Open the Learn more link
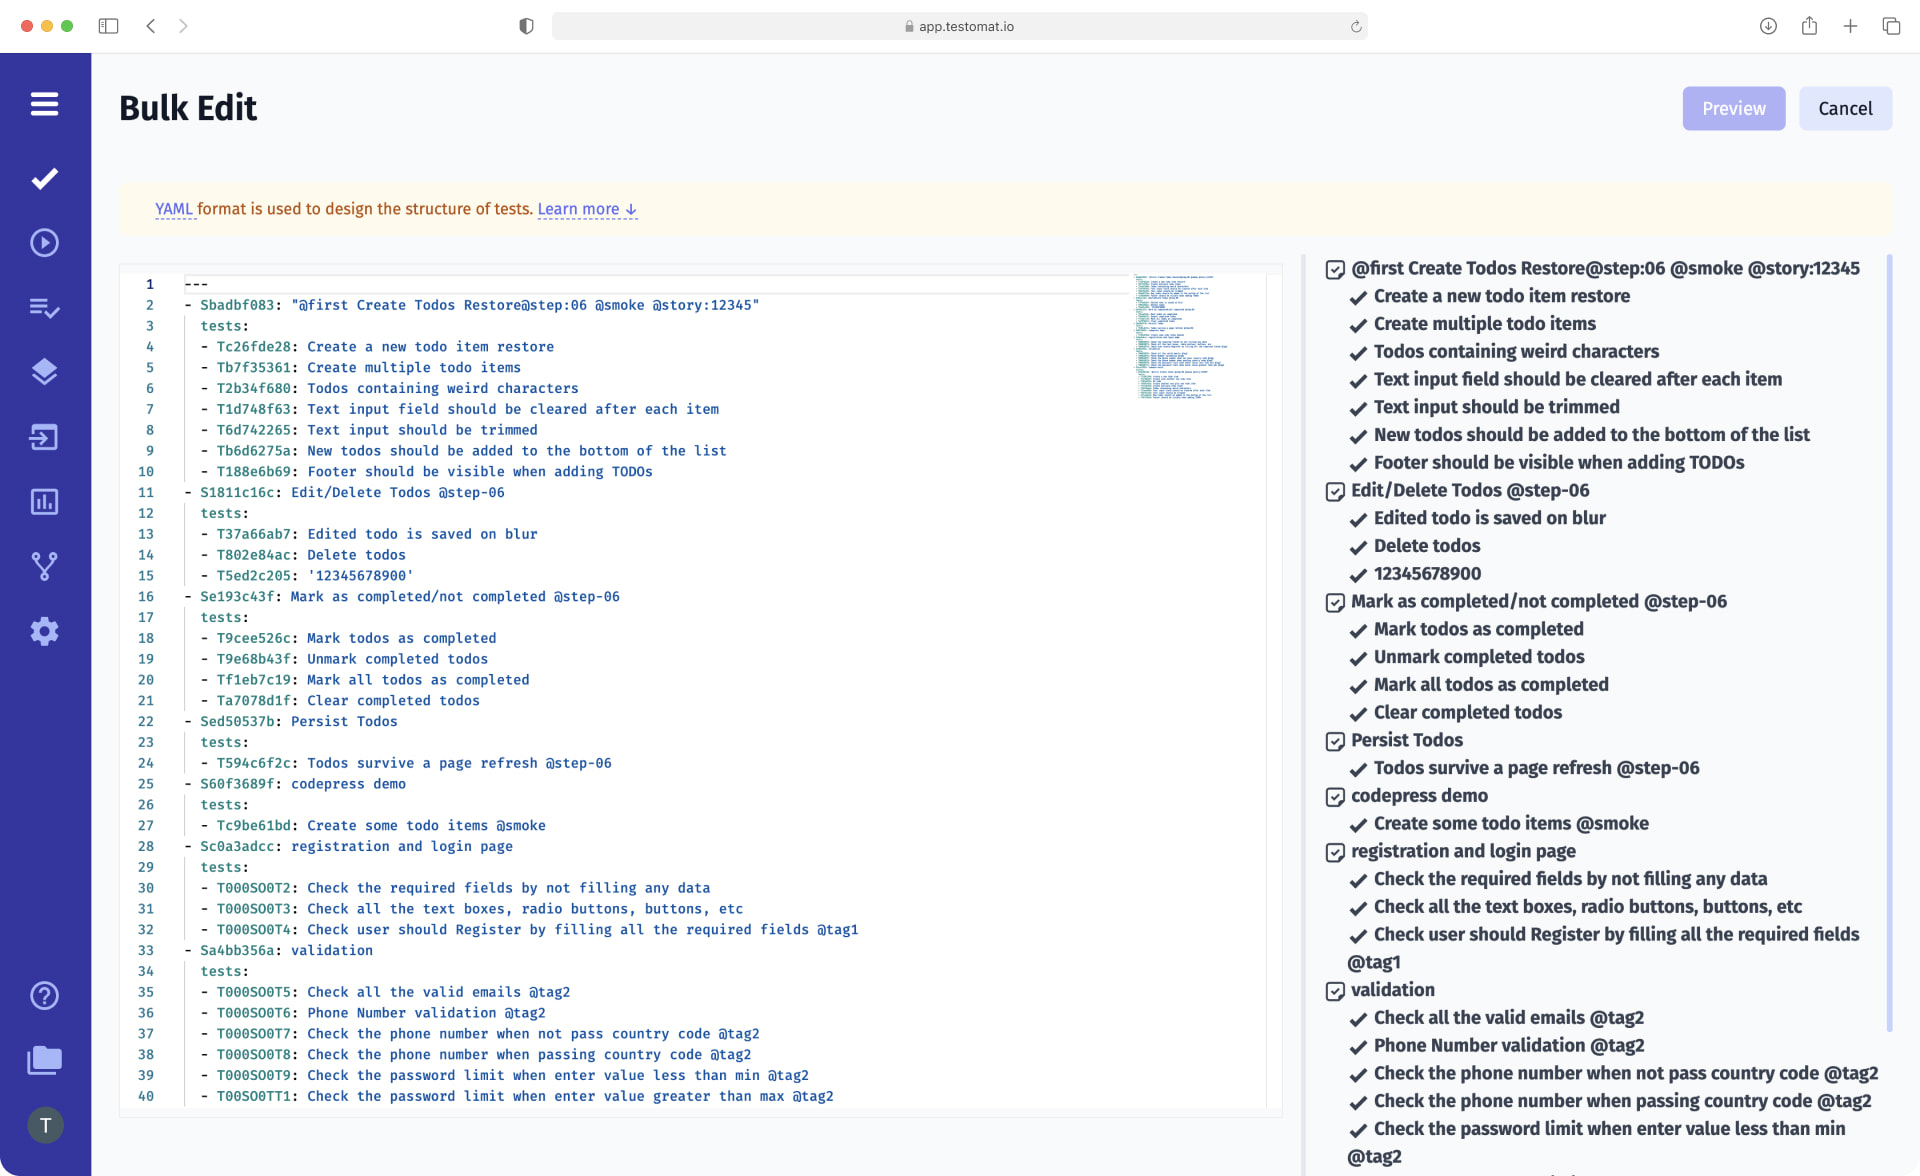 coord(580,209)
